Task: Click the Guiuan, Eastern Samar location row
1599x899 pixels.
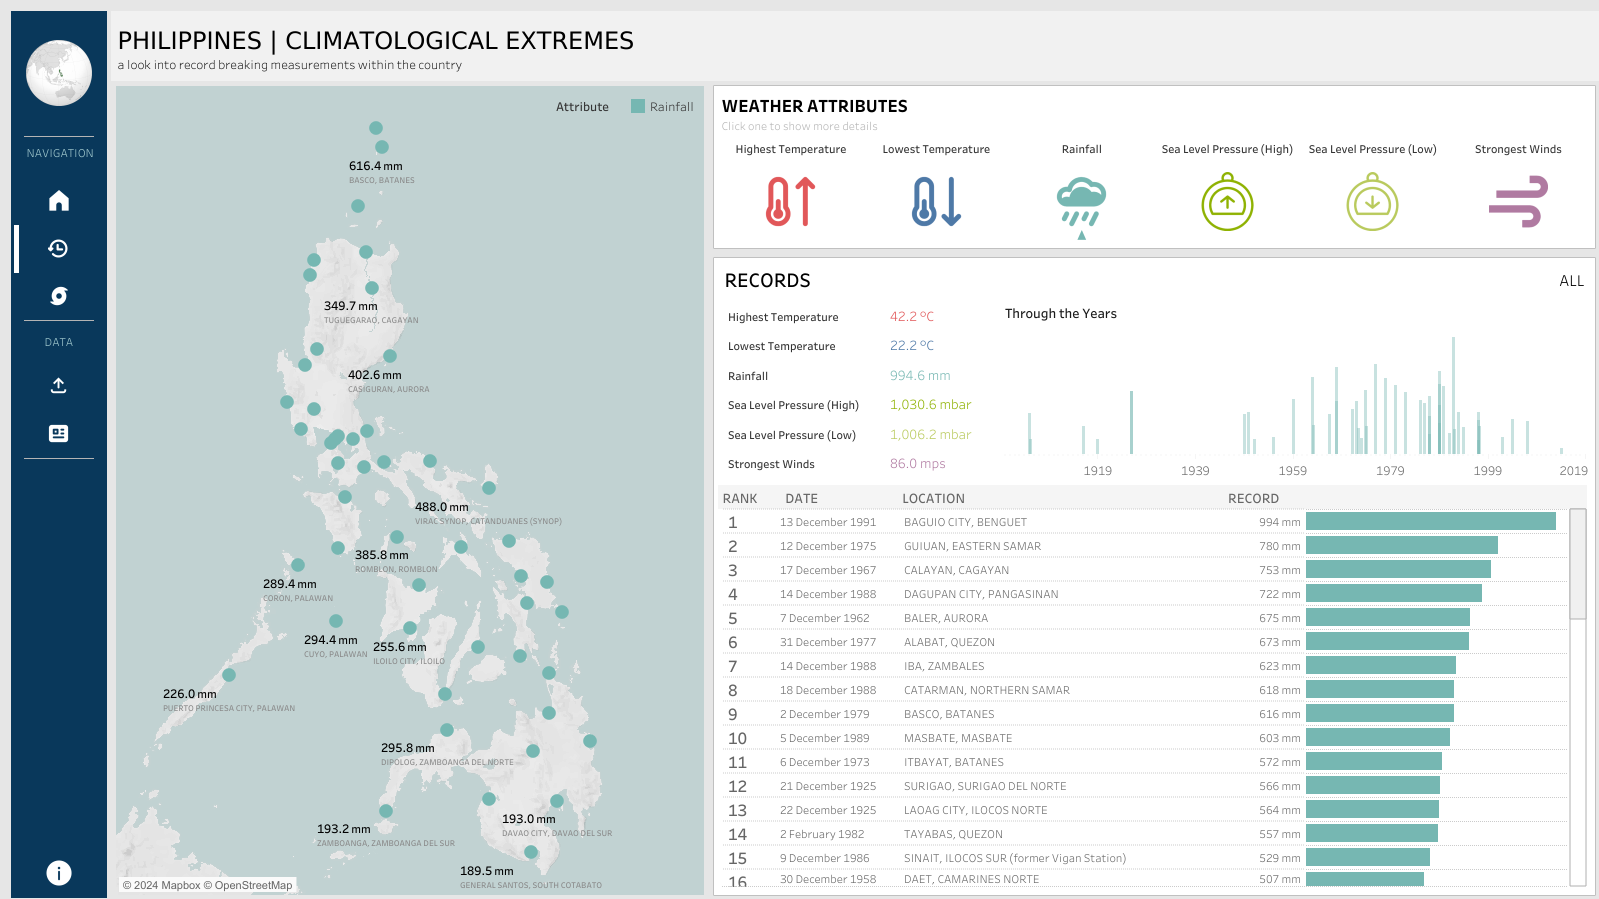Action: point(972,546)
